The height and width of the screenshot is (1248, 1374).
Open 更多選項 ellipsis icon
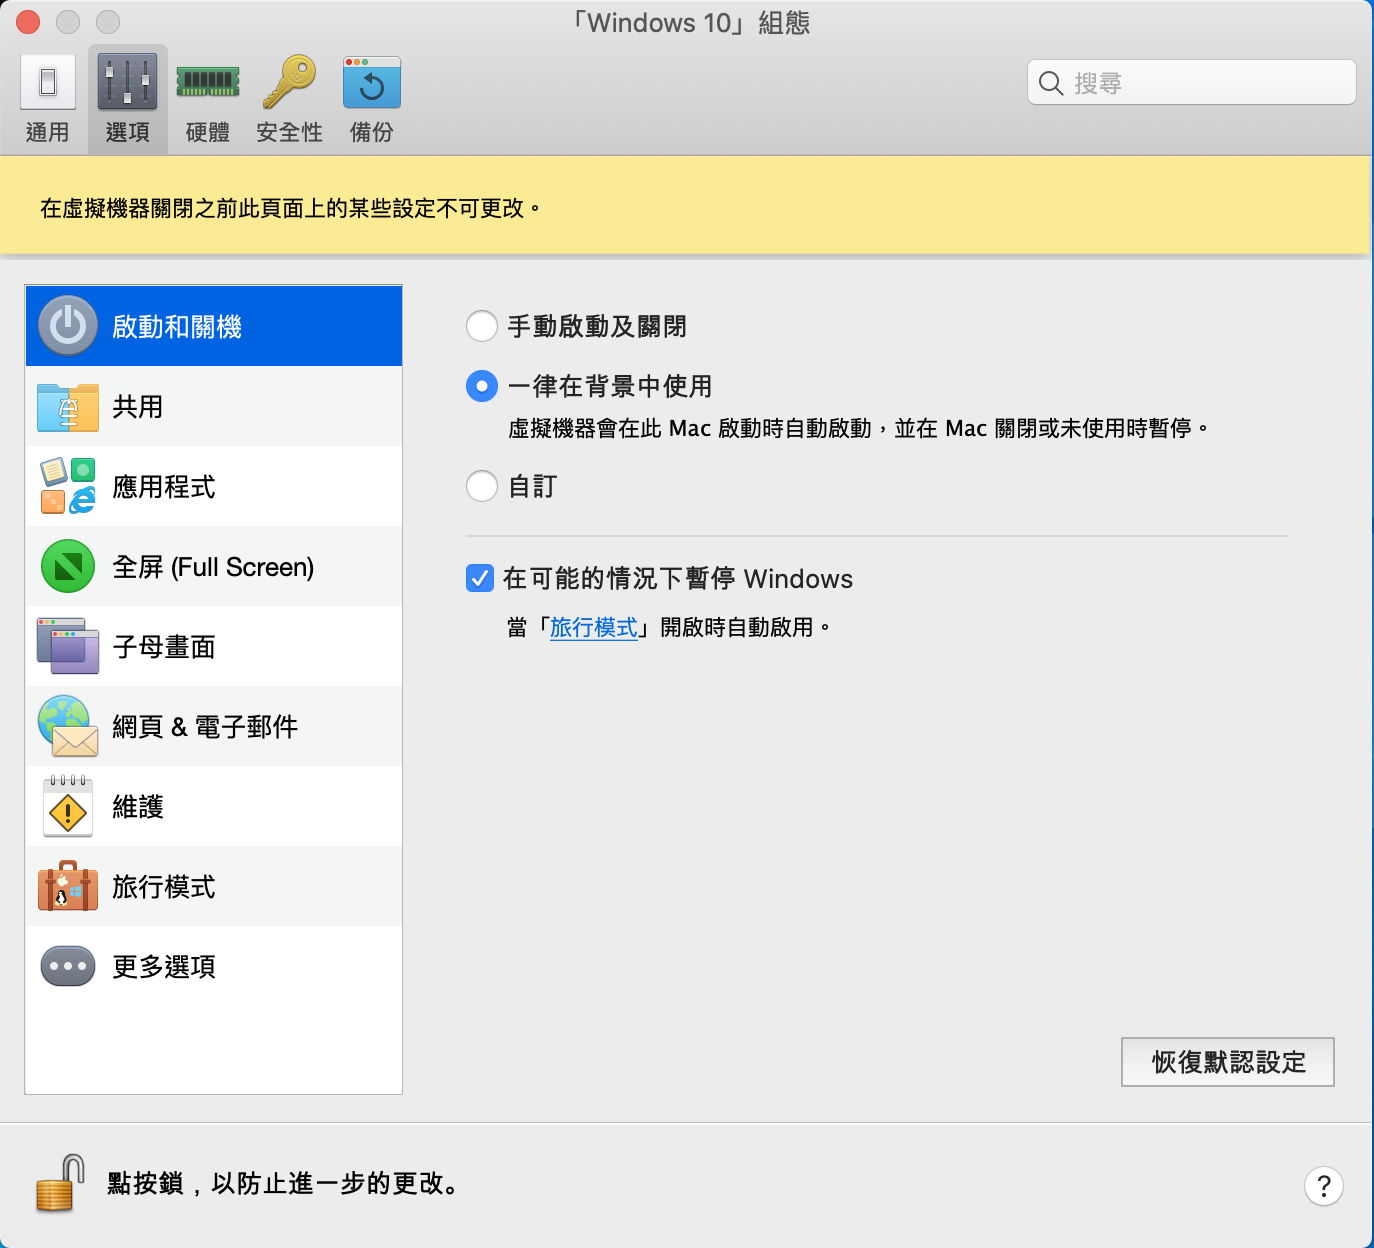(68, 966)
